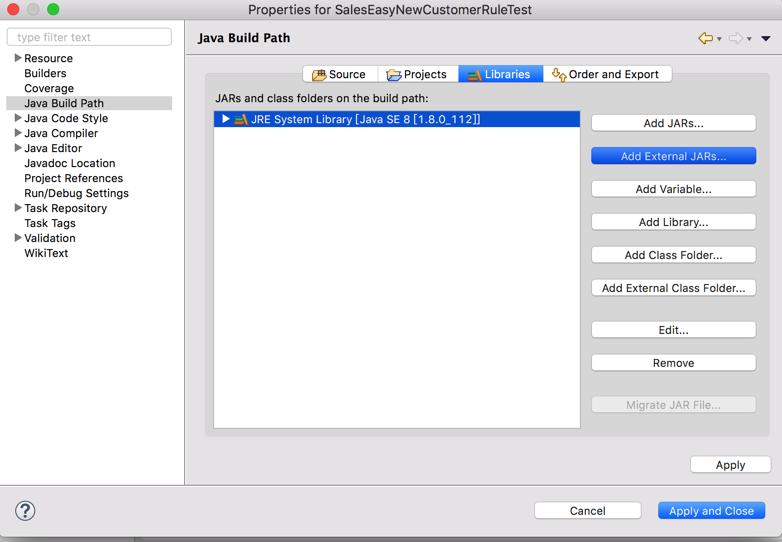Screen dimensions: 782x542
Task: Open the forward history dropdown arrow
Action: pos(749,39)
